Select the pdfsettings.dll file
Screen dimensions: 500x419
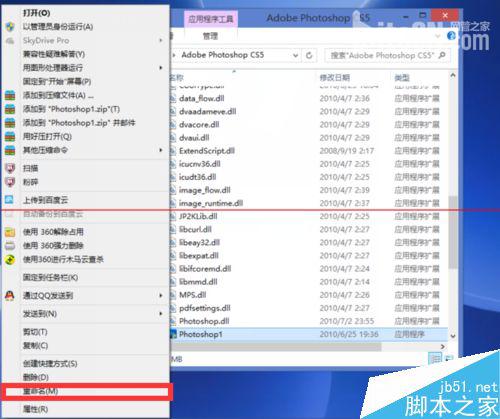click(205, 308)
